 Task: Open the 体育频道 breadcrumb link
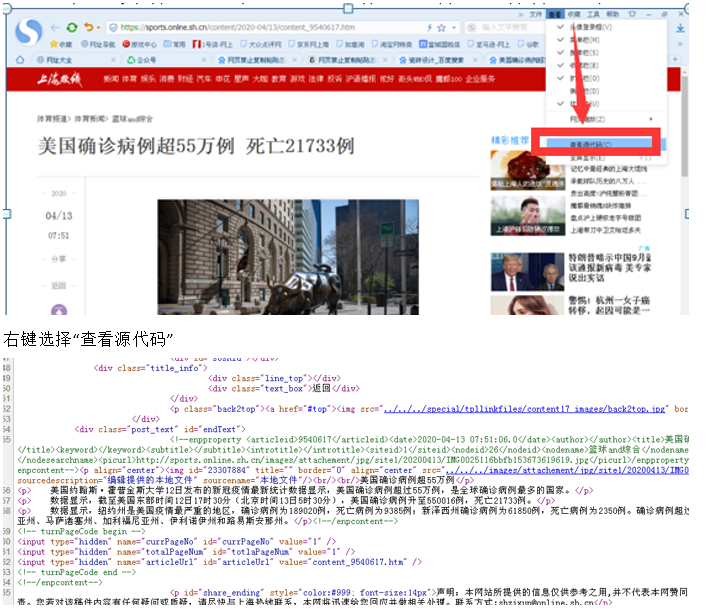click(x=53, y=119)
